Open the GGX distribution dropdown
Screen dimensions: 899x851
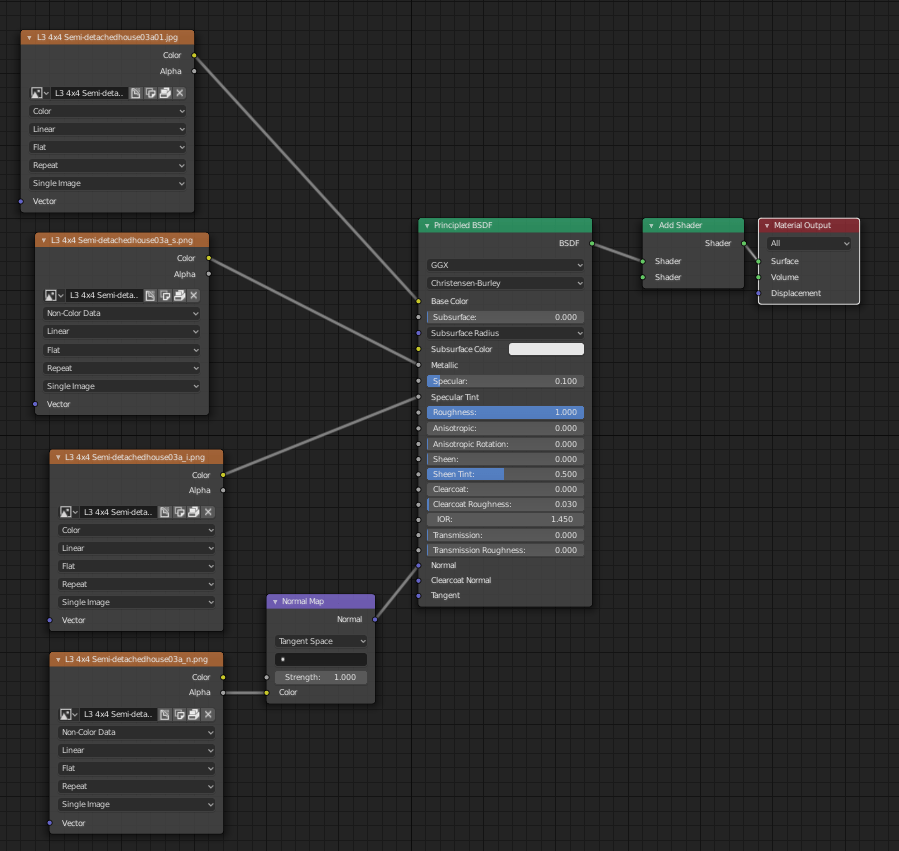point(505,265)
